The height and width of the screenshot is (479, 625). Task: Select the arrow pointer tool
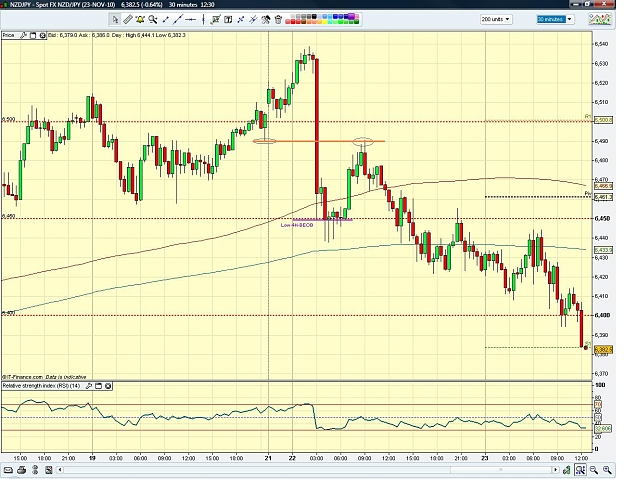click(116, 19)
